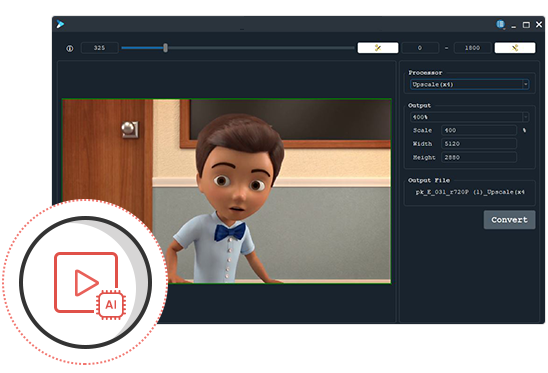The image size is (548, 373).
Task: Click the Convert button
Action: (x=509, y=220)
